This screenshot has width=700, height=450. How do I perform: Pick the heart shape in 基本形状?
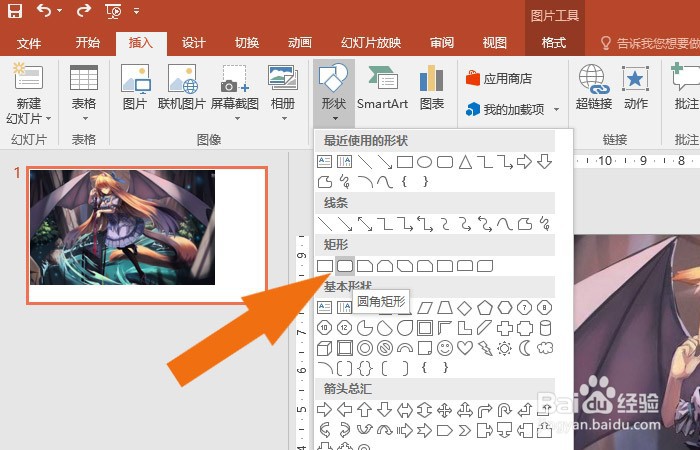click(465, 348)
